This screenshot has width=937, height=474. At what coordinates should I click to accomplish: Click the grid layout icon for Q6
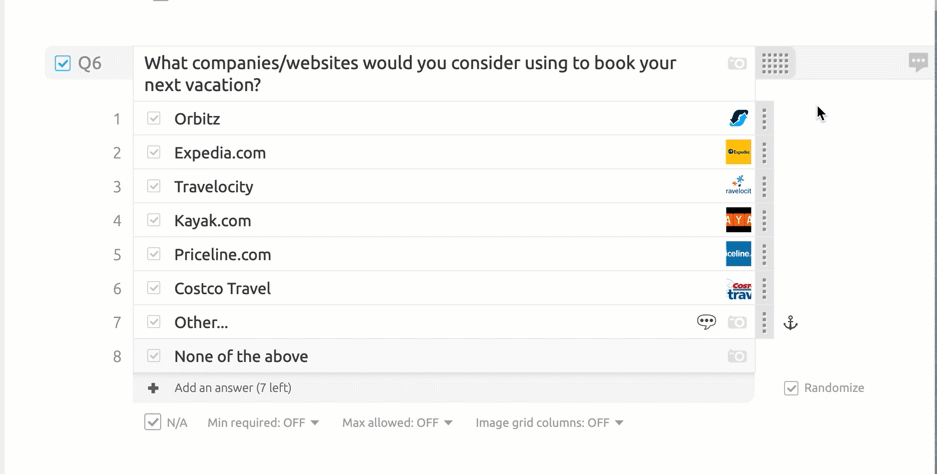775,63
